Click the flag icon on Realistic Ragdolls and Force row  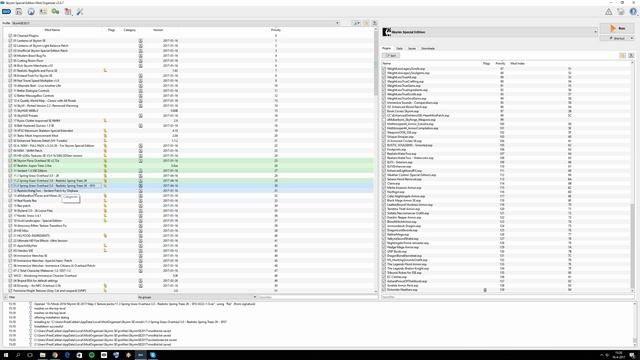[x=105, y=71]
